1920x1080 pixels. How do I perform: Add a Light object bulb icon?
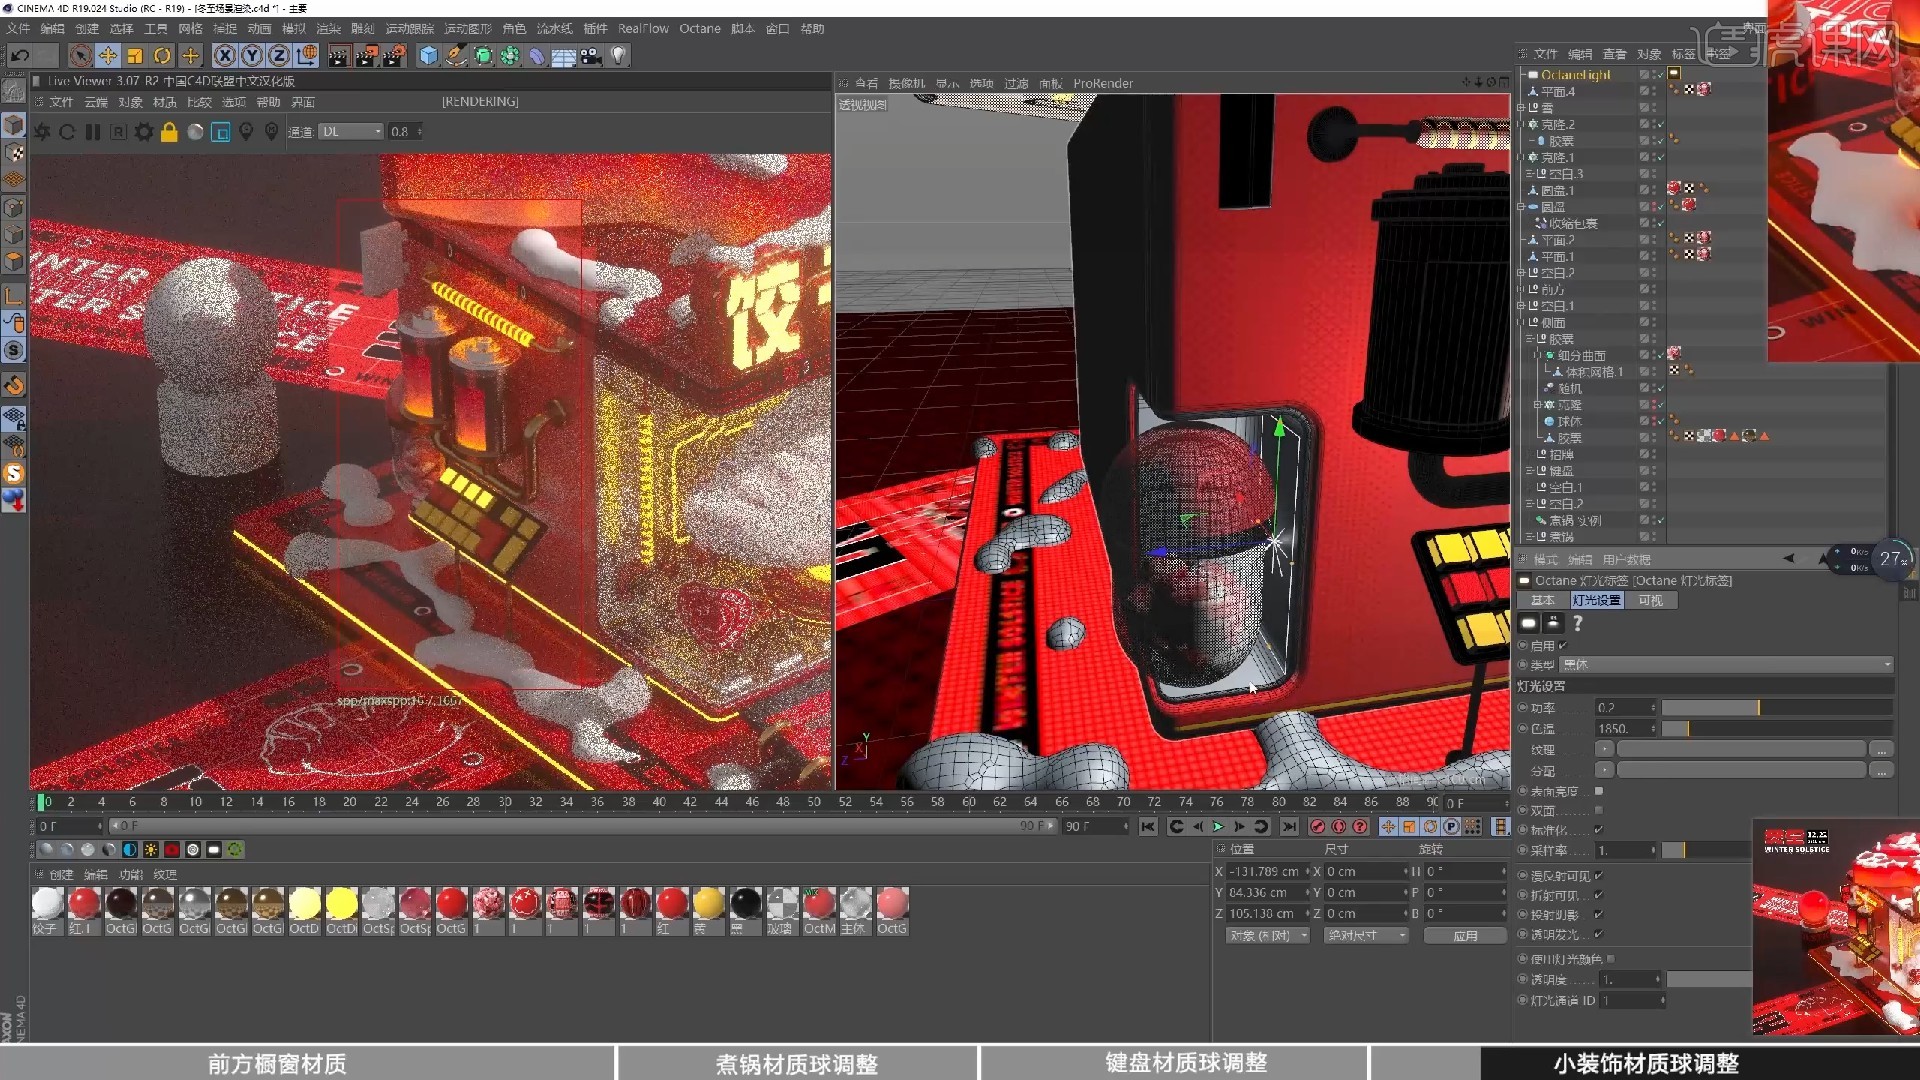click(x=618, y=56)
